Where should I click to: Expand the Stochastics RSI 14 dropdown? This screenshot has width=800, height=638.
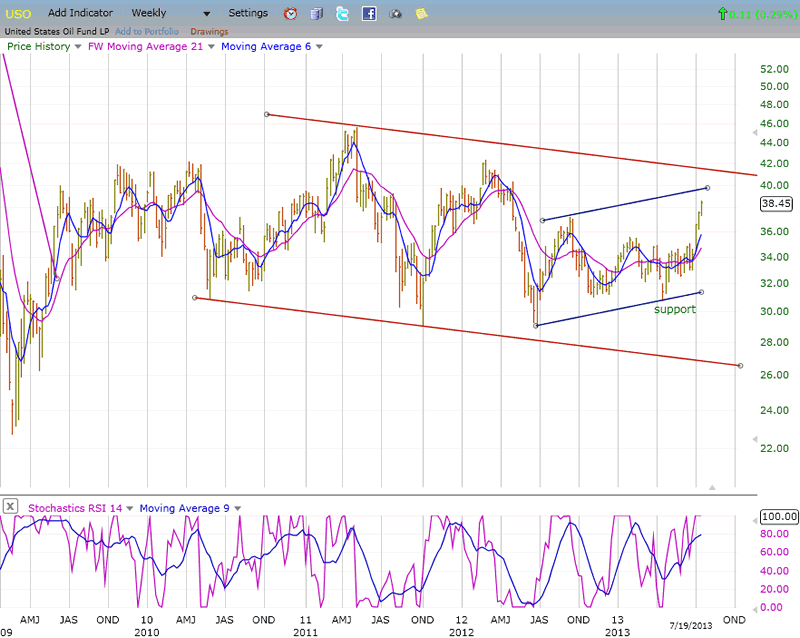pyautogui.click(x=130, y=508)
